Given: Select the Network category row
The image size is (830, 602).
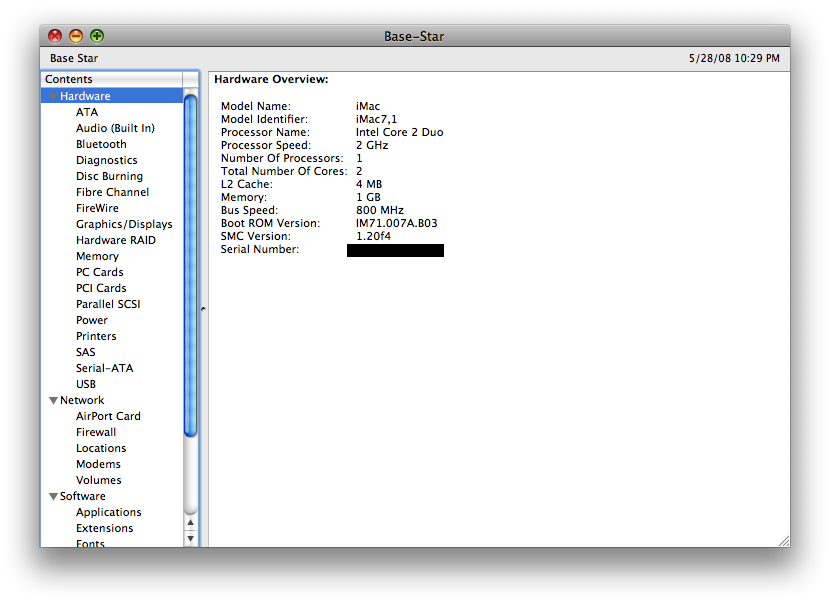Looking at the screenshot, I should 112,400.
